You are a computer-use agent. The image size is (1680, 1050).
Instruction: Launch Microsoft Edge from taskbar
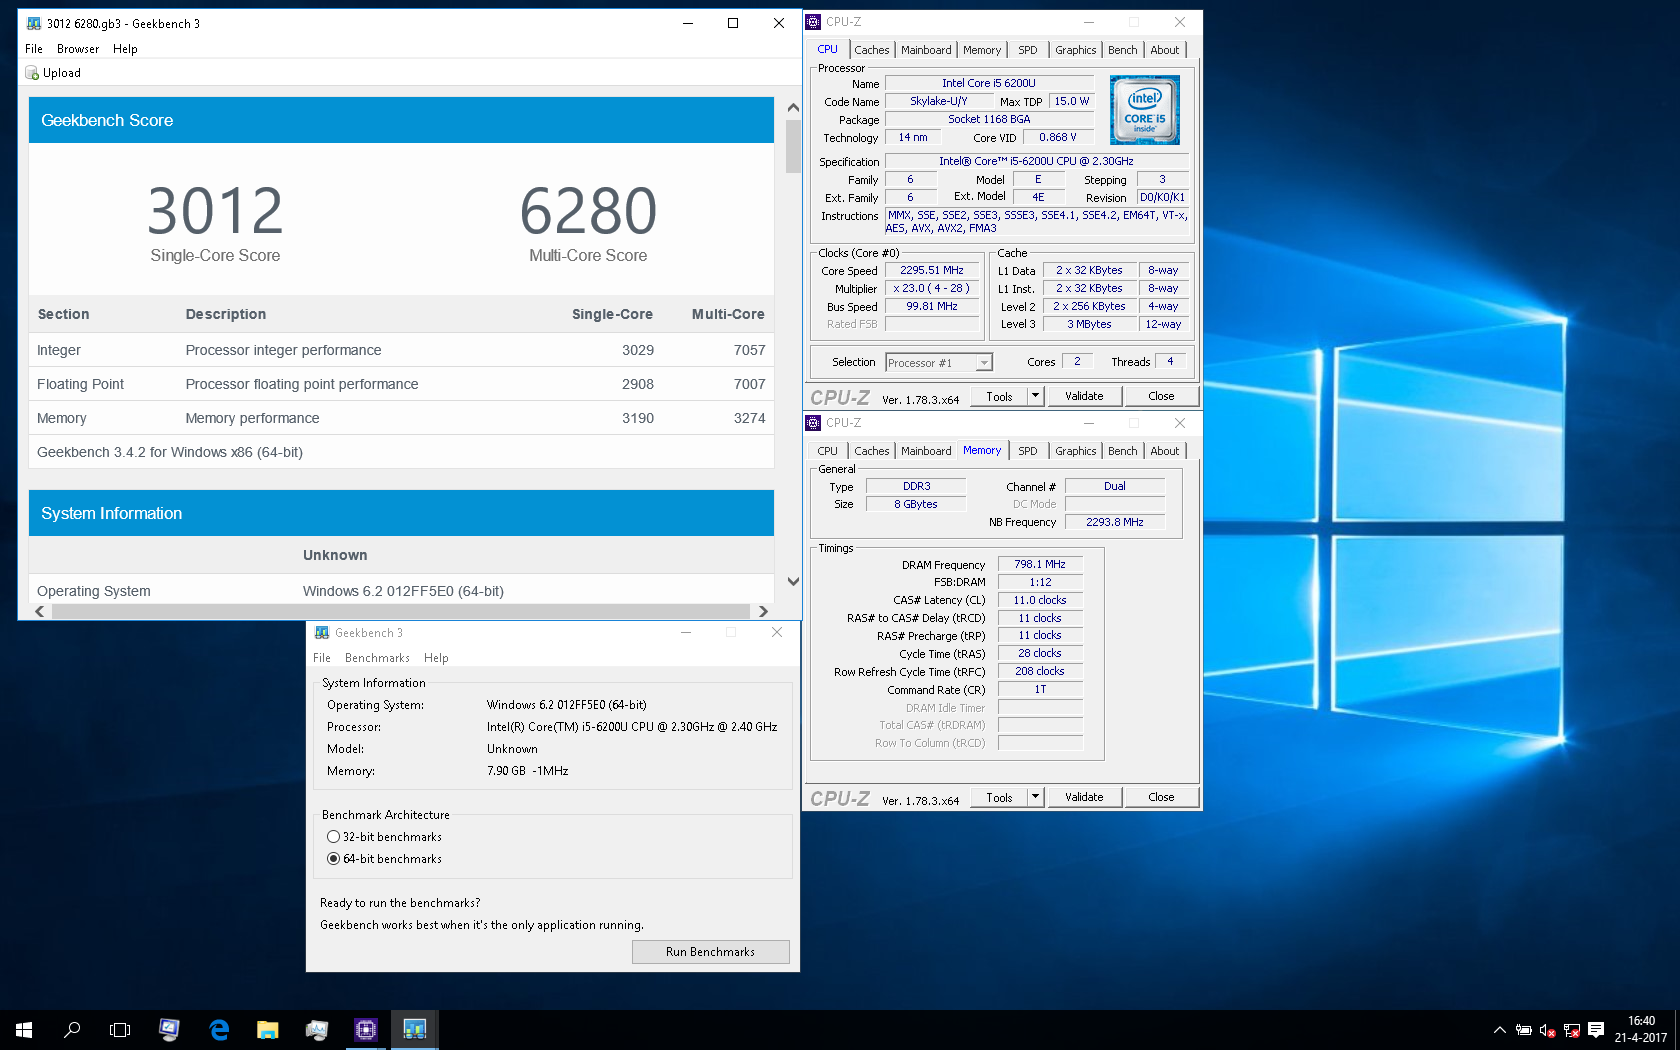tap(219, 1029)
